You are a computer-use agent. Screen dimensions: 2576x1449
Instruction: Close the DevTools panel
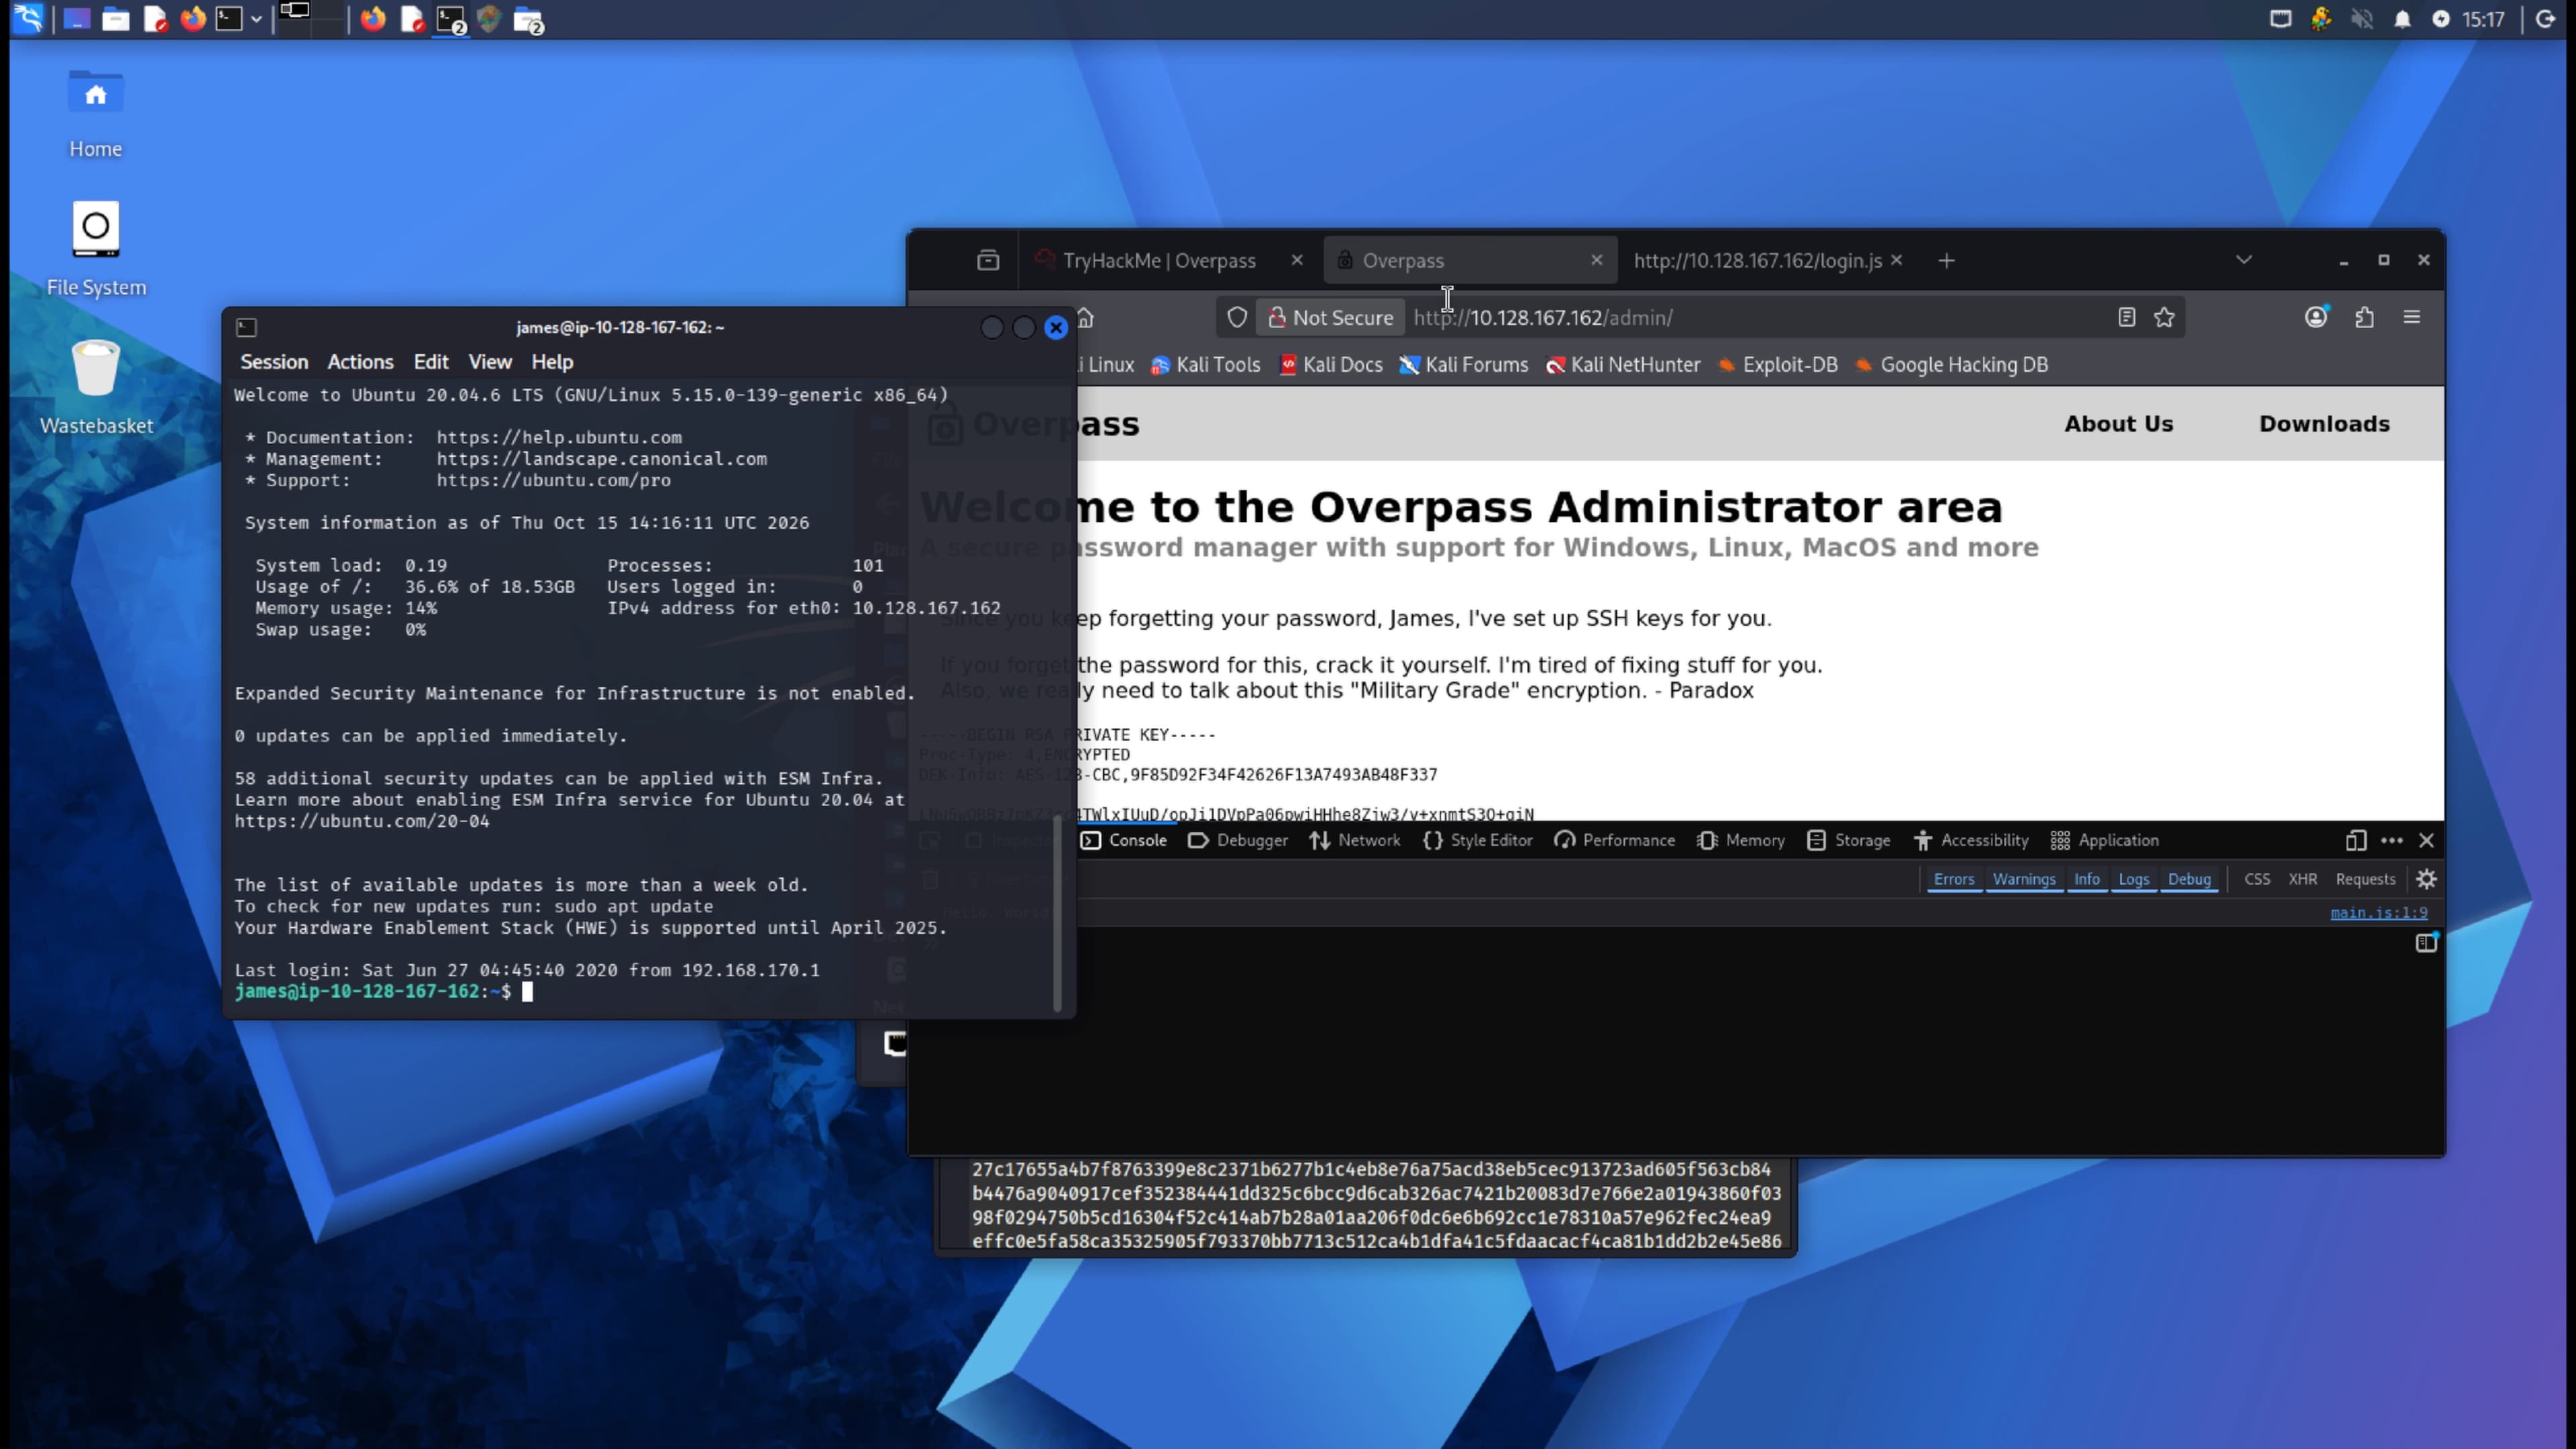[2427, 840]
